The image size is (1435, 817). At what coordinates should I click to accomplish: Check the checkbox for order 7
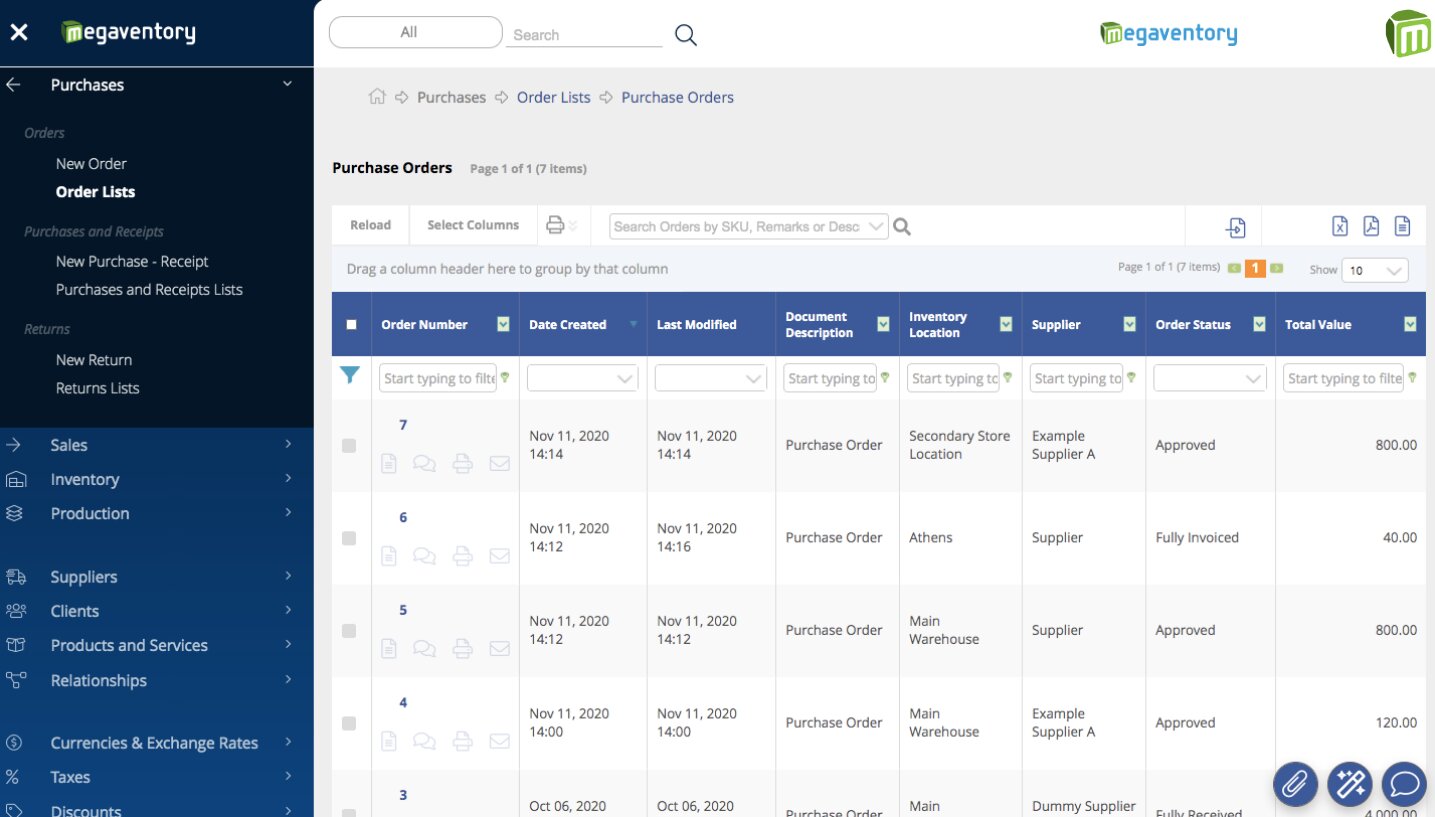(349, 446)
